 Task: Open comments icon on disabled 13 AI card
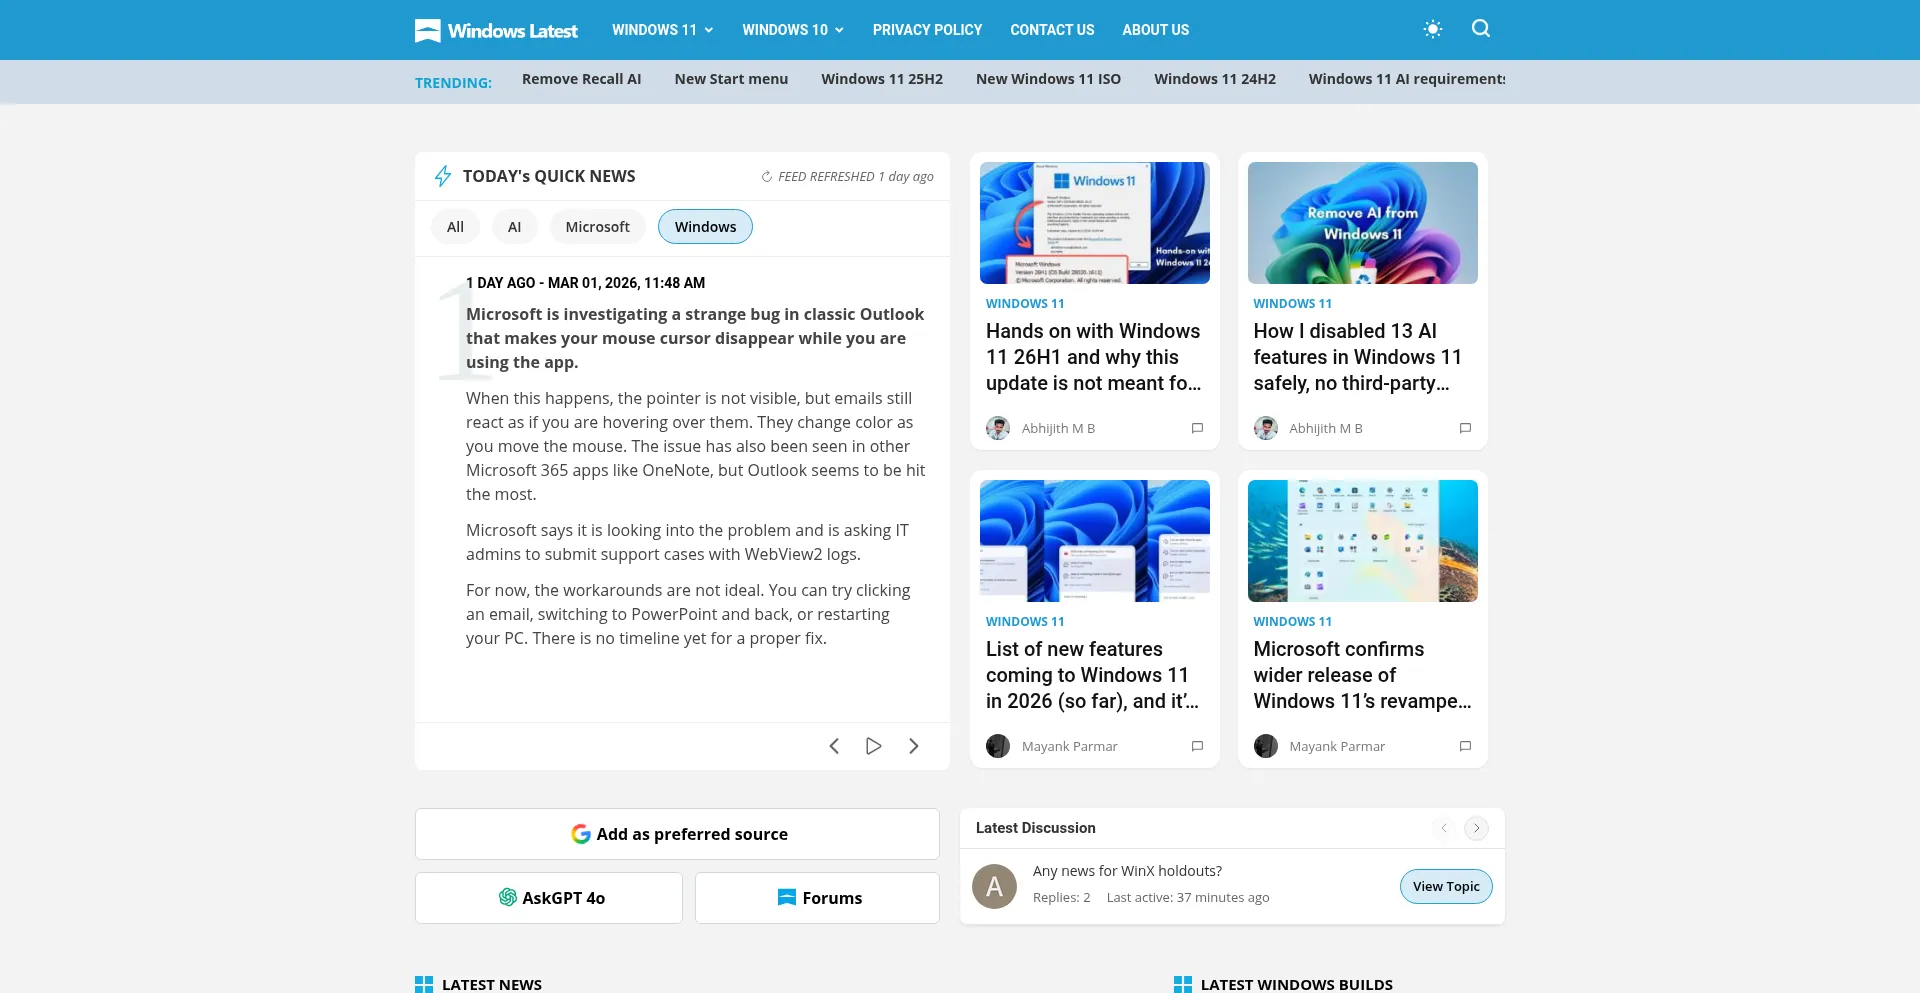(1465, 428)
